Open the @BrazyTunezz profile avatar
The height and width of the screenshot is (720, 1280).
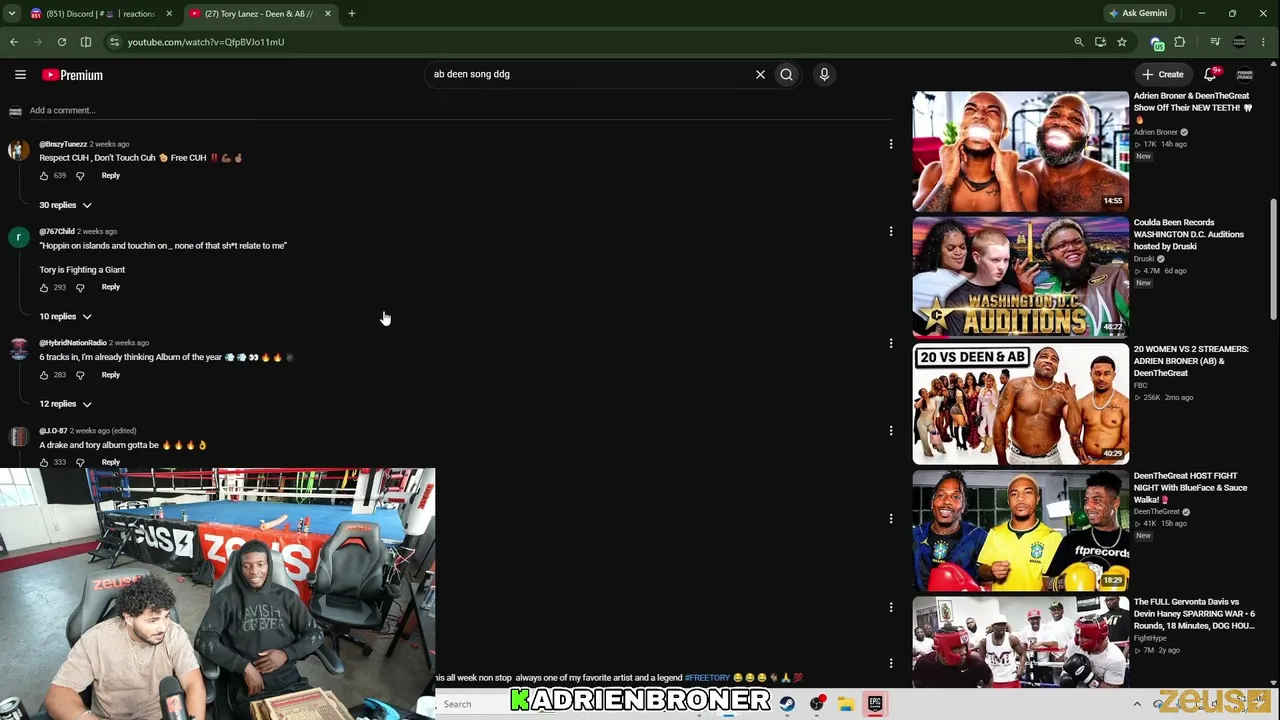click(x=18, y=151)
